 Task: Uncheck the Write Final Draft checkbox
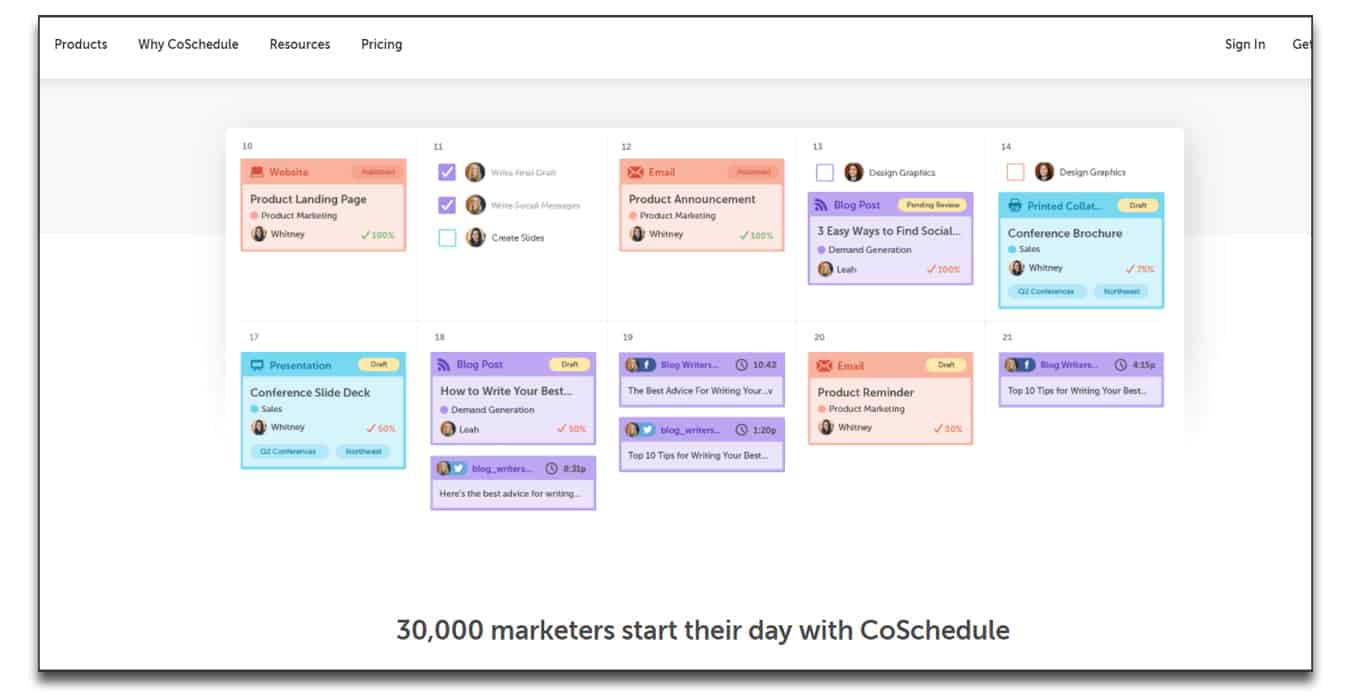[447, 172]
